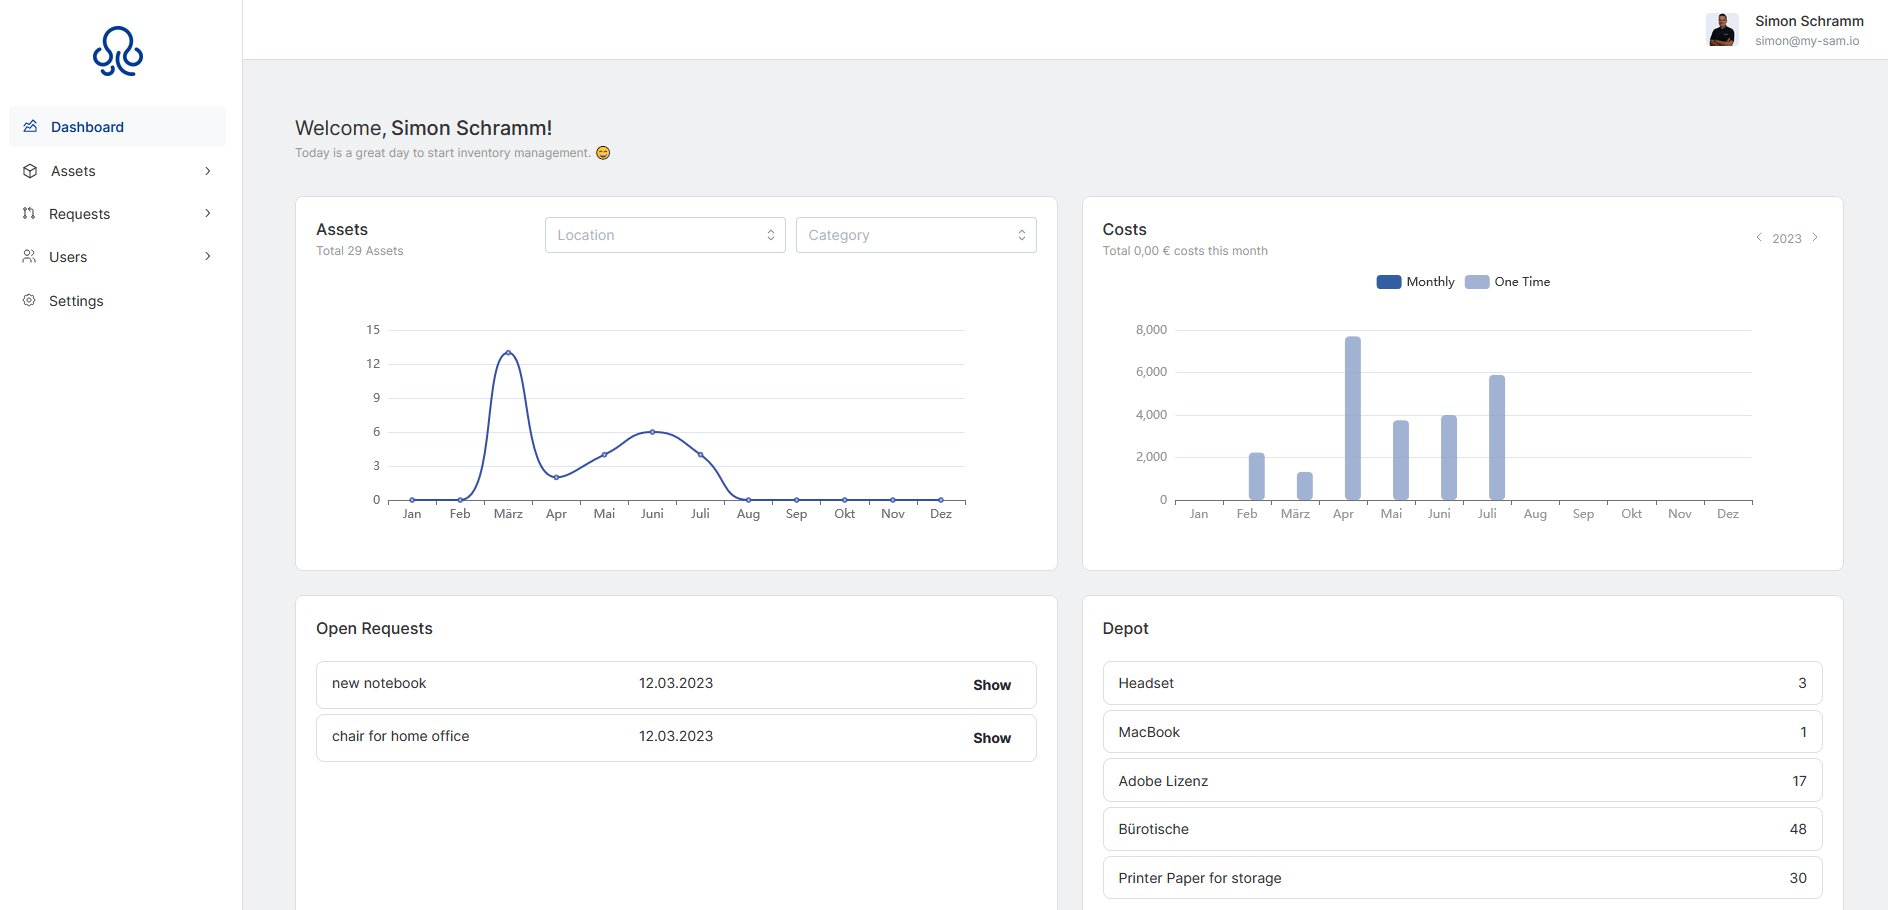Expand the Users submenu chevron
Viewport: 1888px width, 910px height.
(208, 257)
